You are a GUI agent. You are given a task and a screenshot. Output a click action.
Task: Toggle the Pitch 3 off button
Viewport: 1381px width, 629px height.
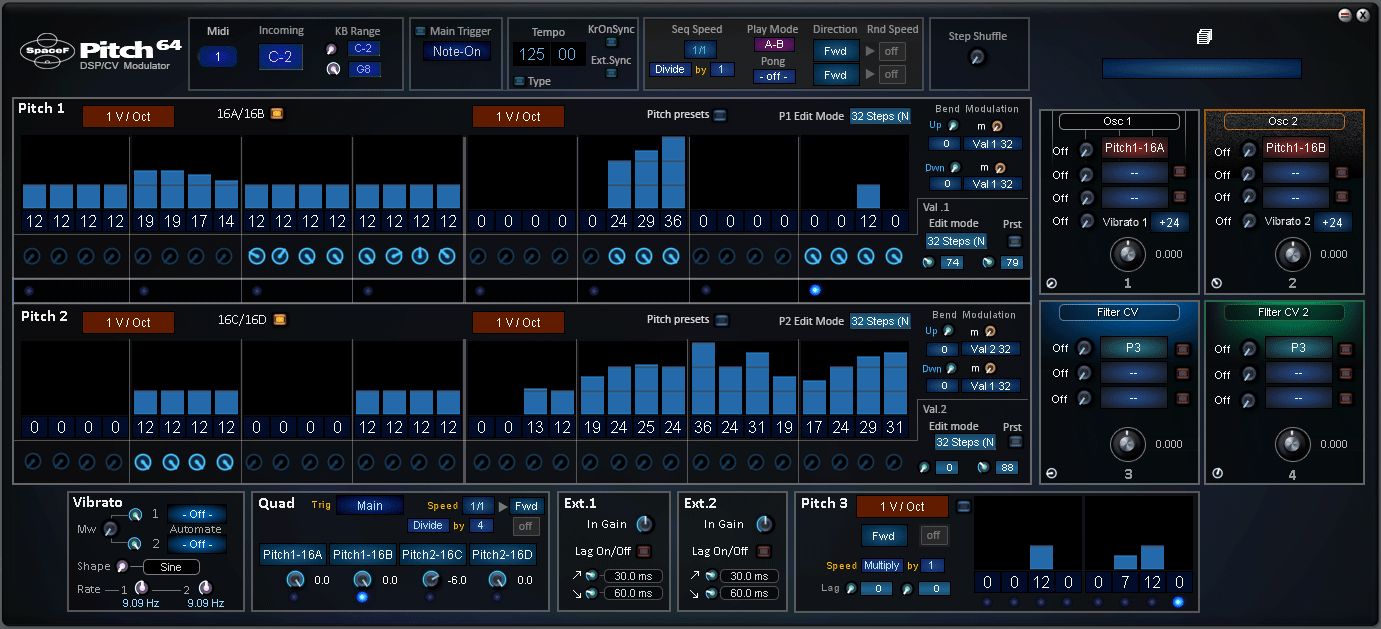point(933,535)
